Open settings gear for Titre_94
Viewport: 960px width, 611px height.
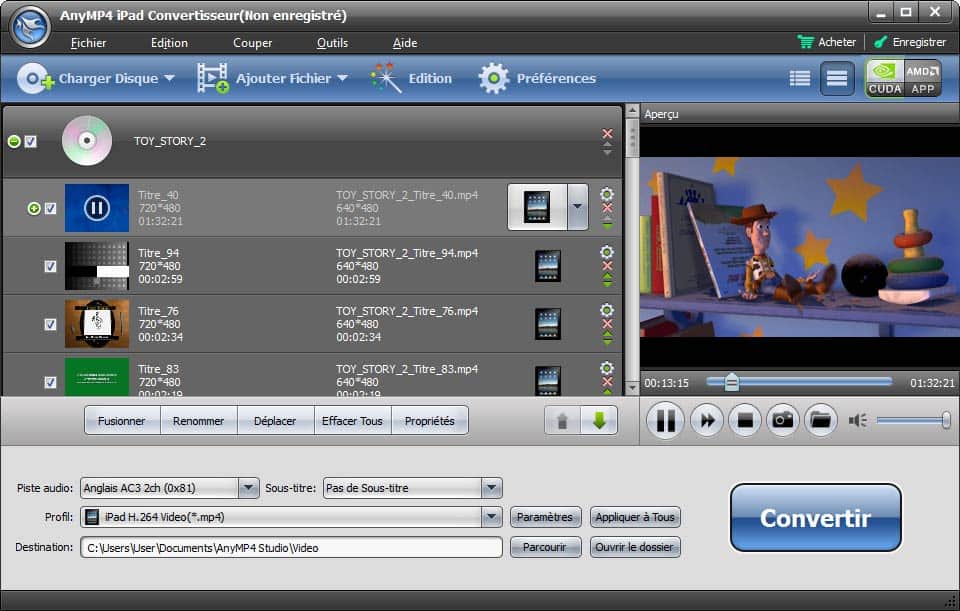click(x=607, y=252)
